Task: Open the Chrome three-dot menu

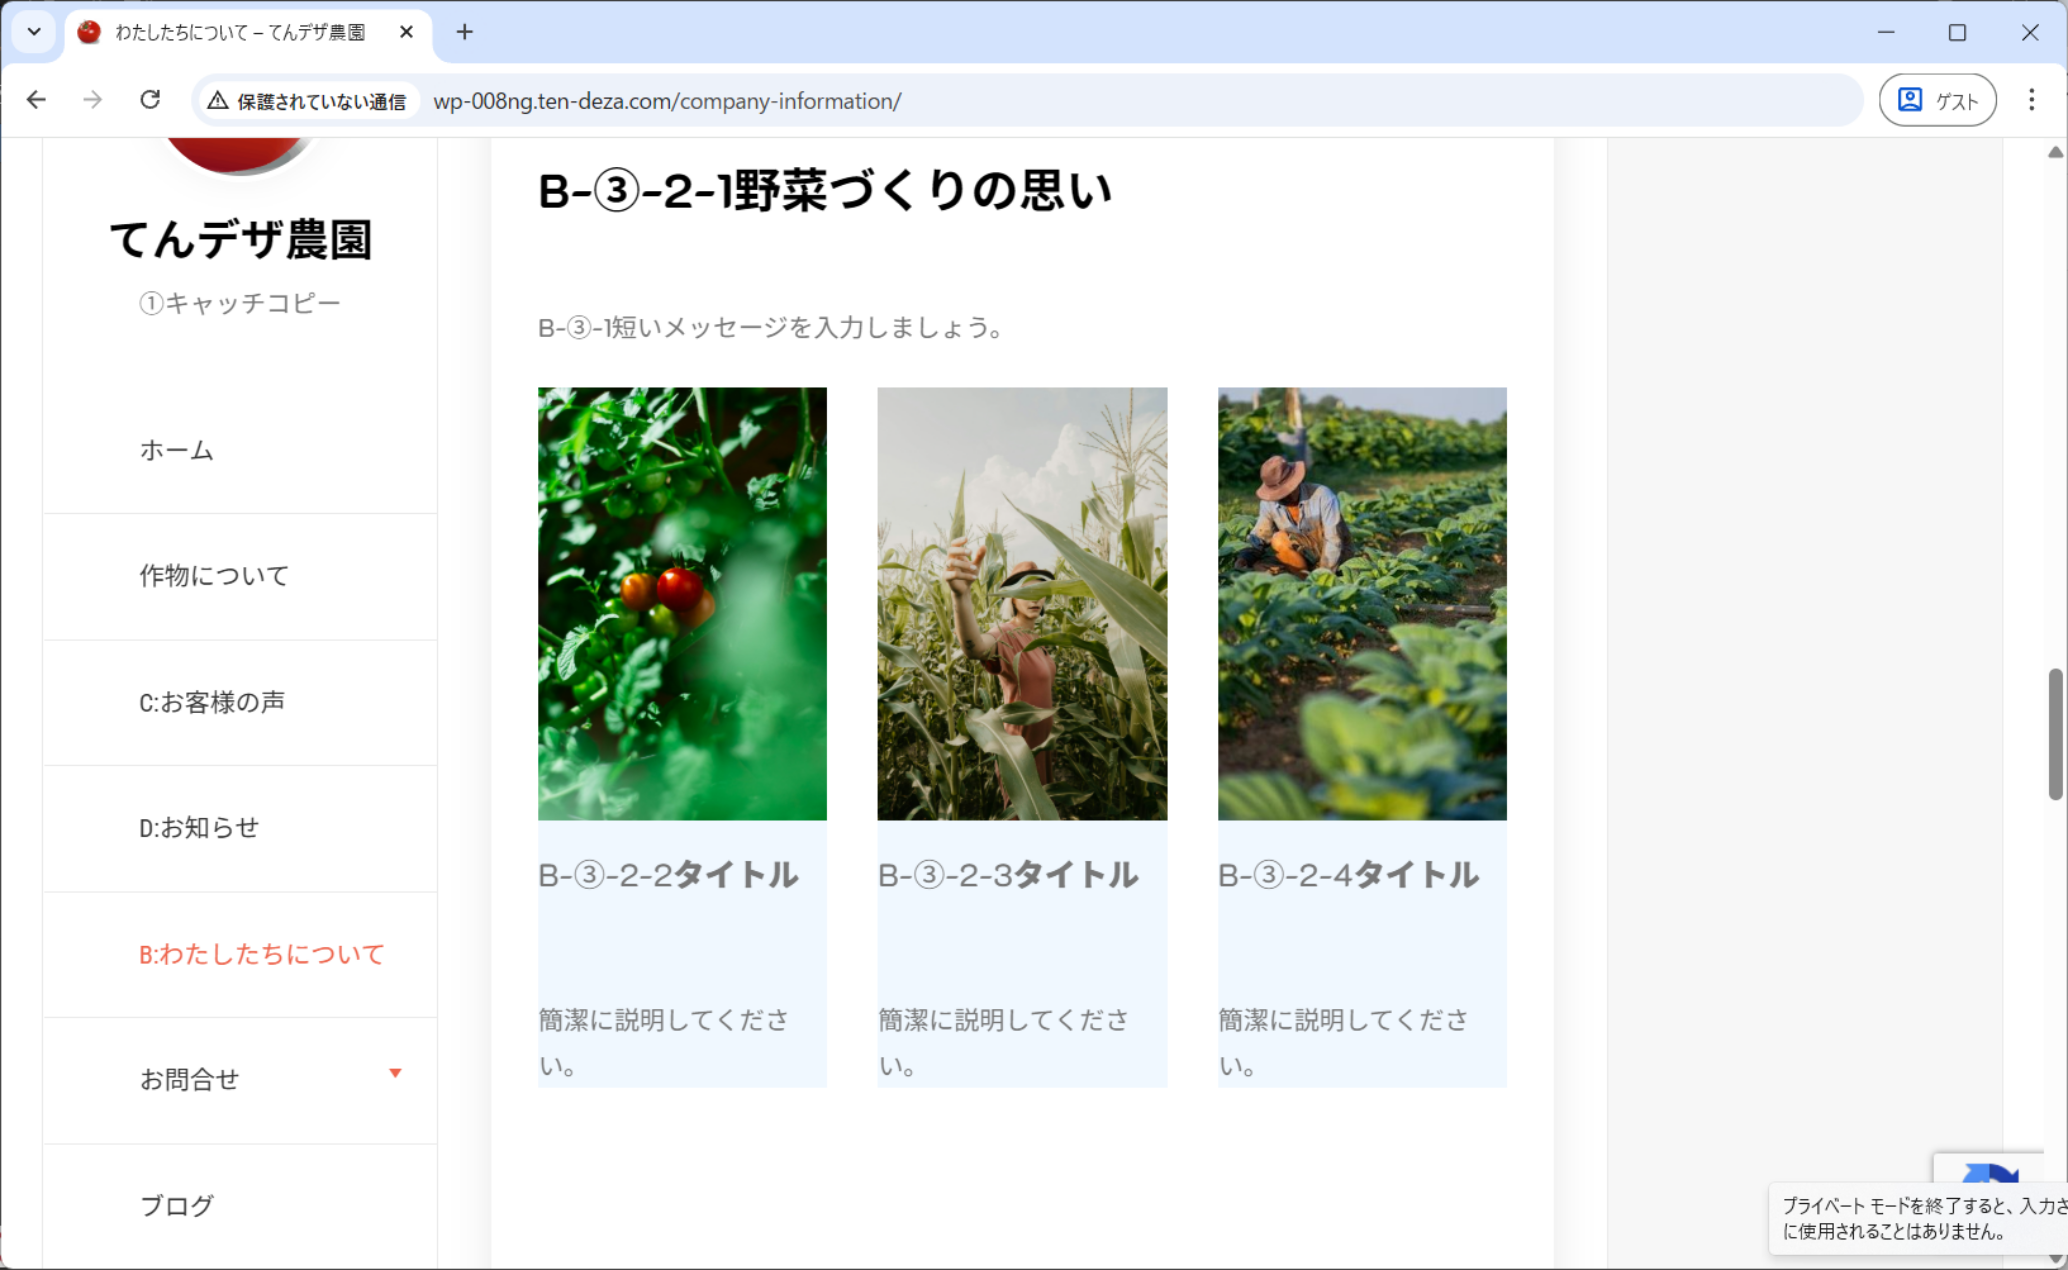Action: point(2031,100)
